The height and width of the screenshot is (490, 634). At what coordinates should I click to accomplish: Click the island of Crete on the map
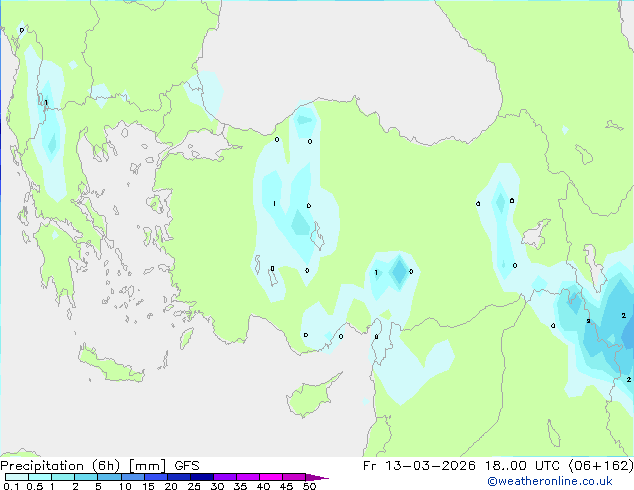(x=111, y=365)
